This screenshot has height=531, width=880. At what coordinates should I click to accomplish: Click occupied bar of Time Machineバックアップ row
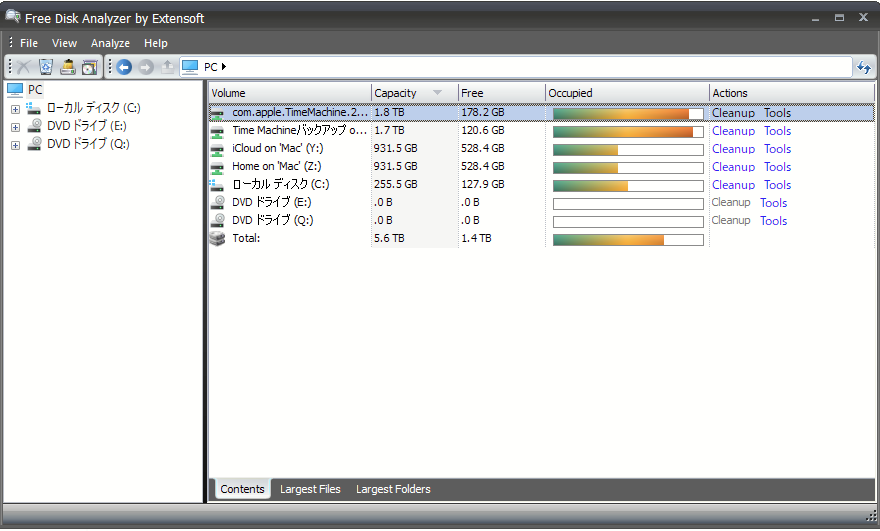(628, 132)
